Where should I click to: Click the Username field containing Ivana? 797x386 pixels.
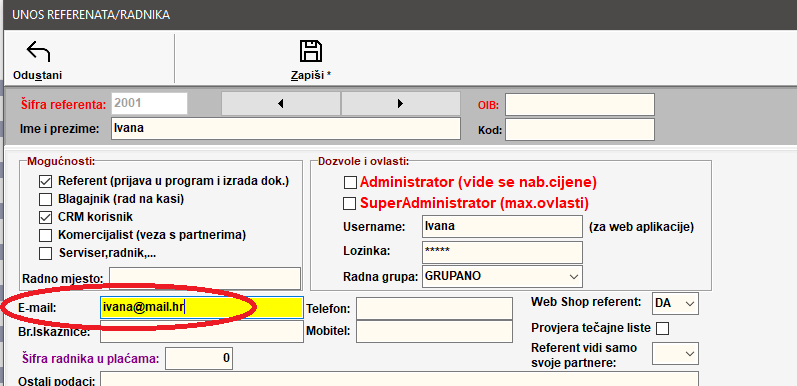(x=502, y=226)
